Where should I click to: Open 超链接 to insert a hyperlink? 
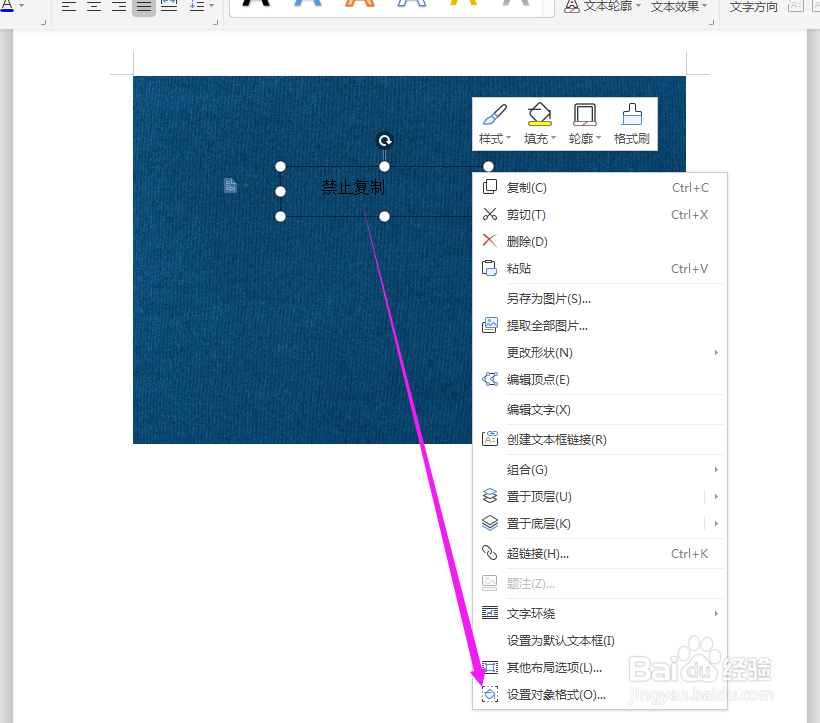tap(535, 553)
